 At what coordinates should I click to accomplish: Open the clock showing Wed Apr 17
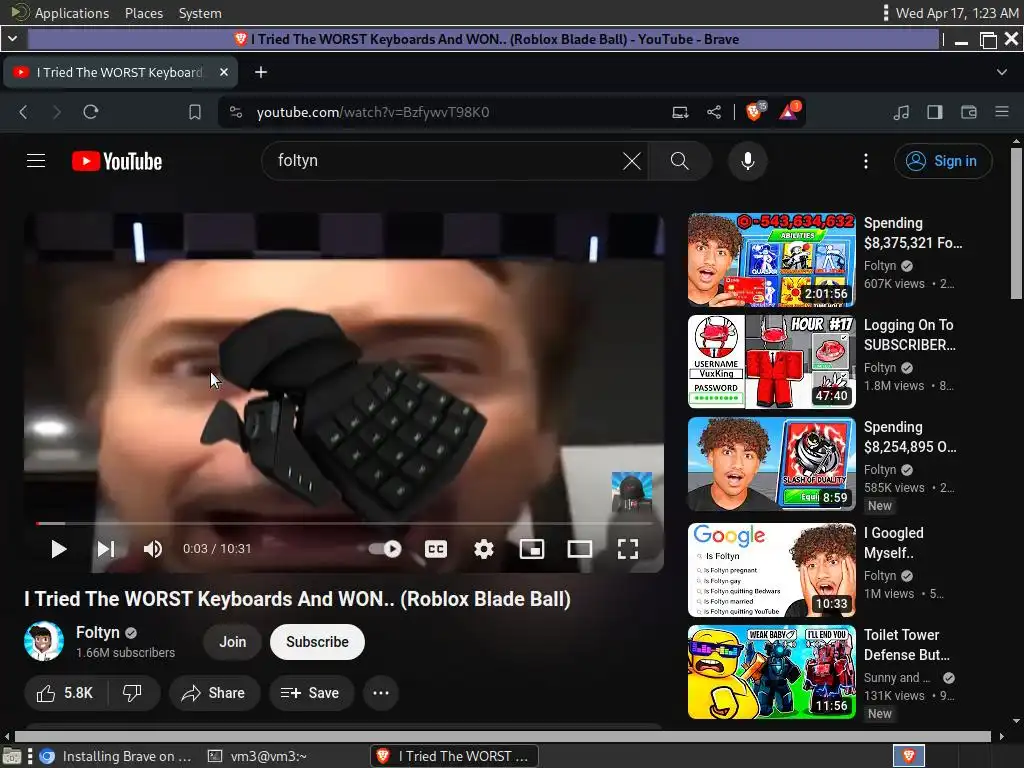point(957,13)
